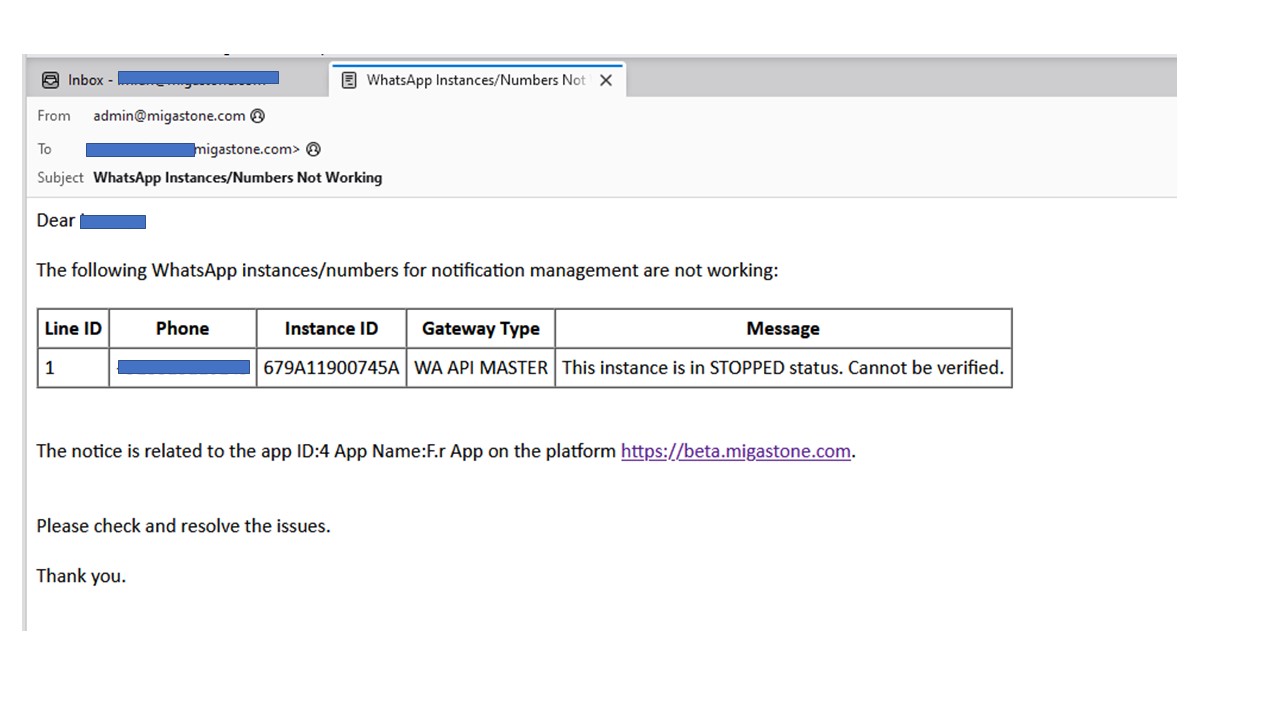Click the WA API MASTER table cell
The width and height of the screenshot is (1280, 720).
480,368
